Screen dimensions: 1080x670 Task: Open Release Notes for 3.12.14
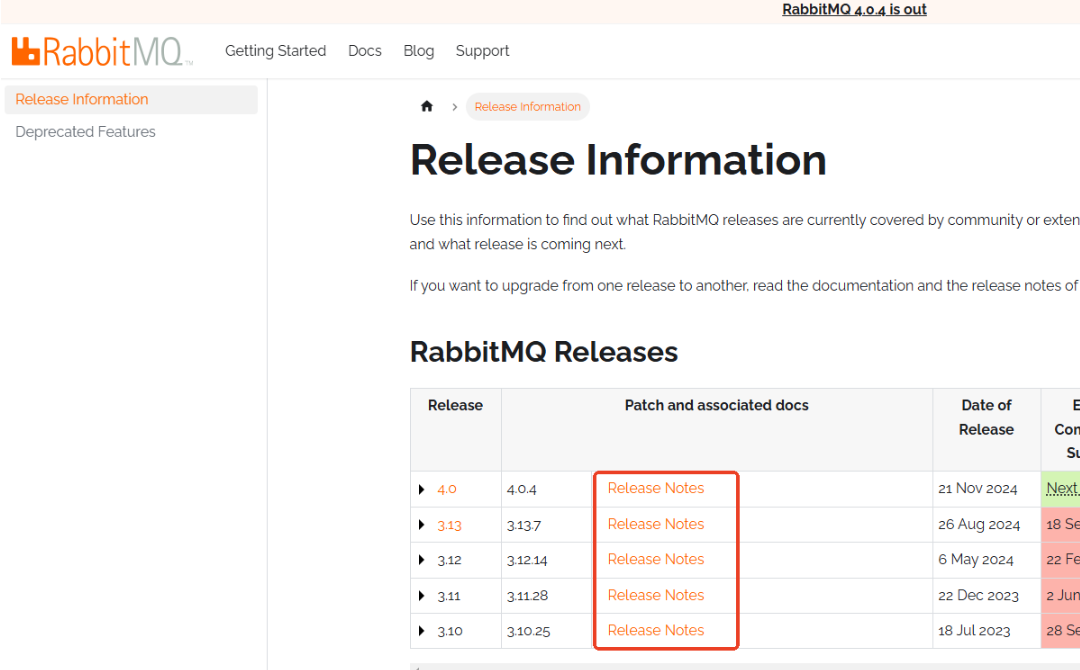(656, 559)
